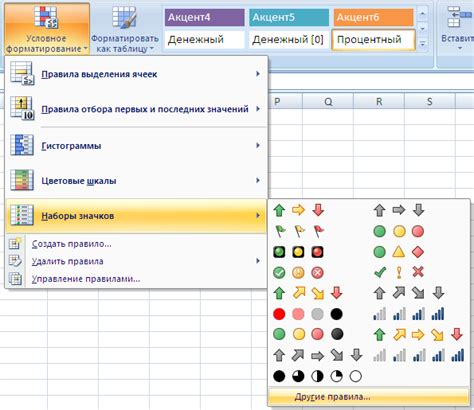Open Правила выделения ячеек submenu
The height and width of the screenshot is (410, 474).
(x=136, y=74)
